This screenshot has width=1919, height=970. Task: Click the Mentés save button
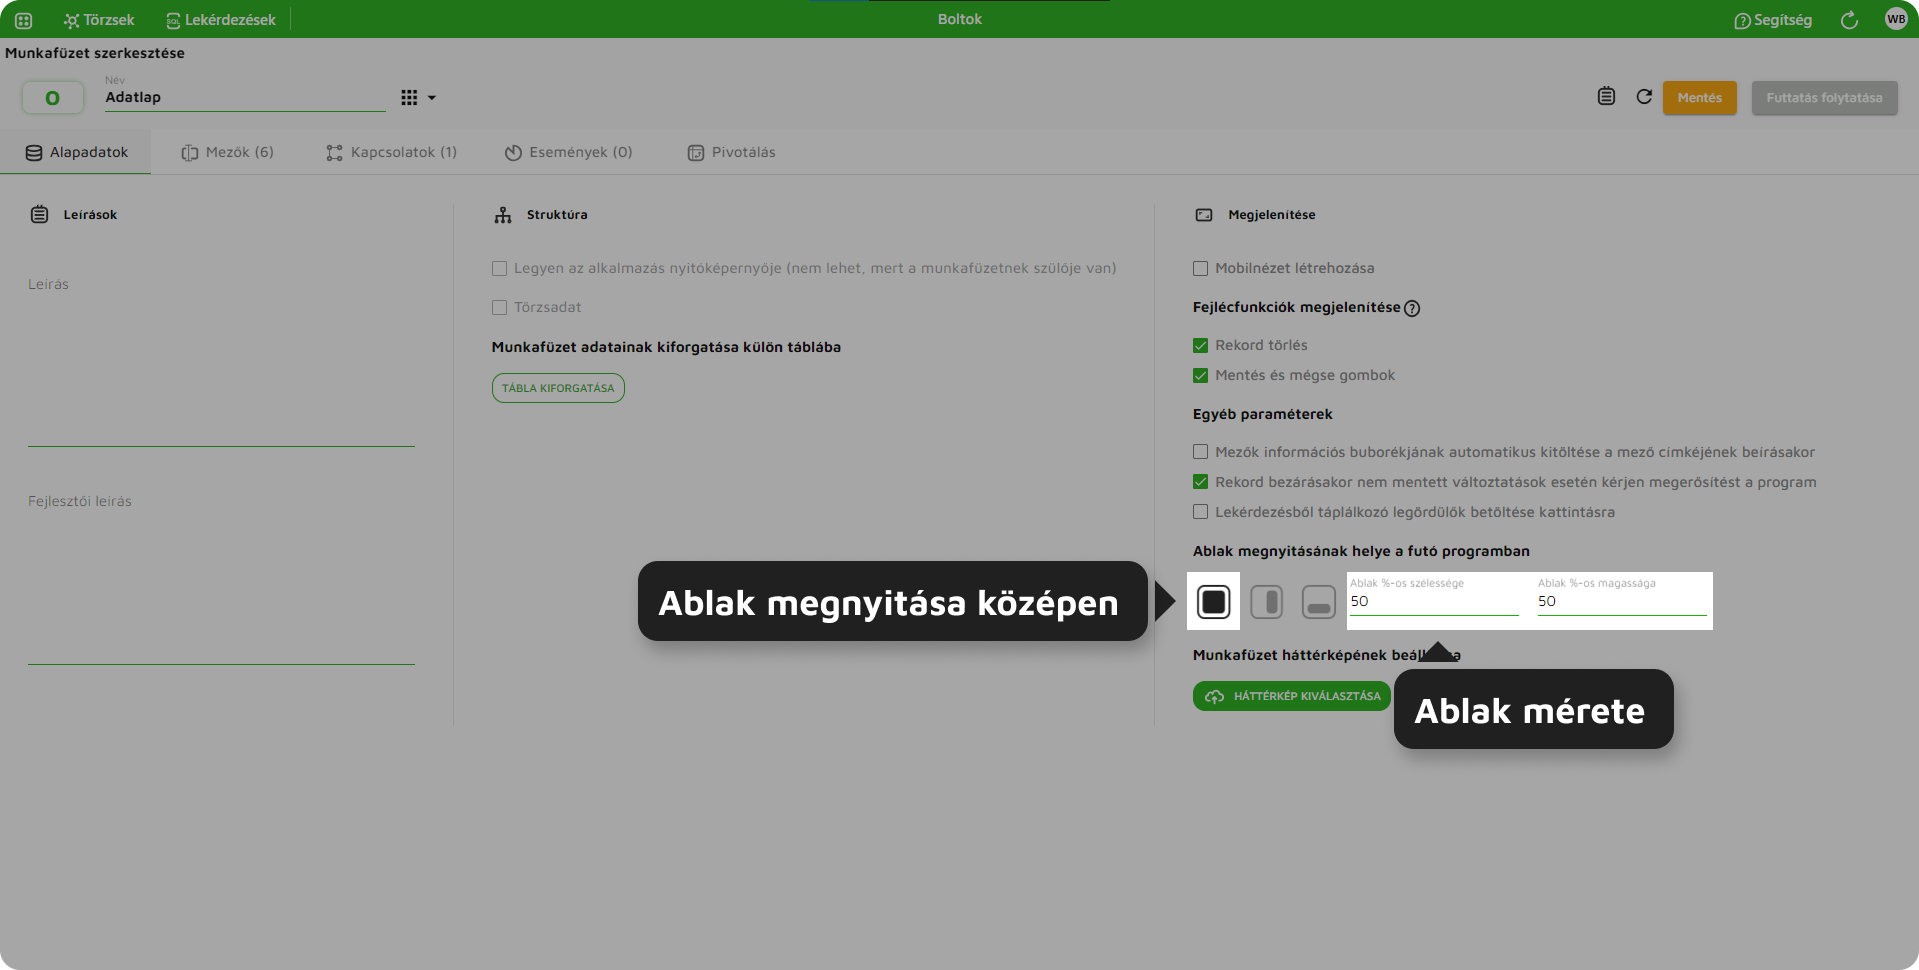coord(1699,97)
